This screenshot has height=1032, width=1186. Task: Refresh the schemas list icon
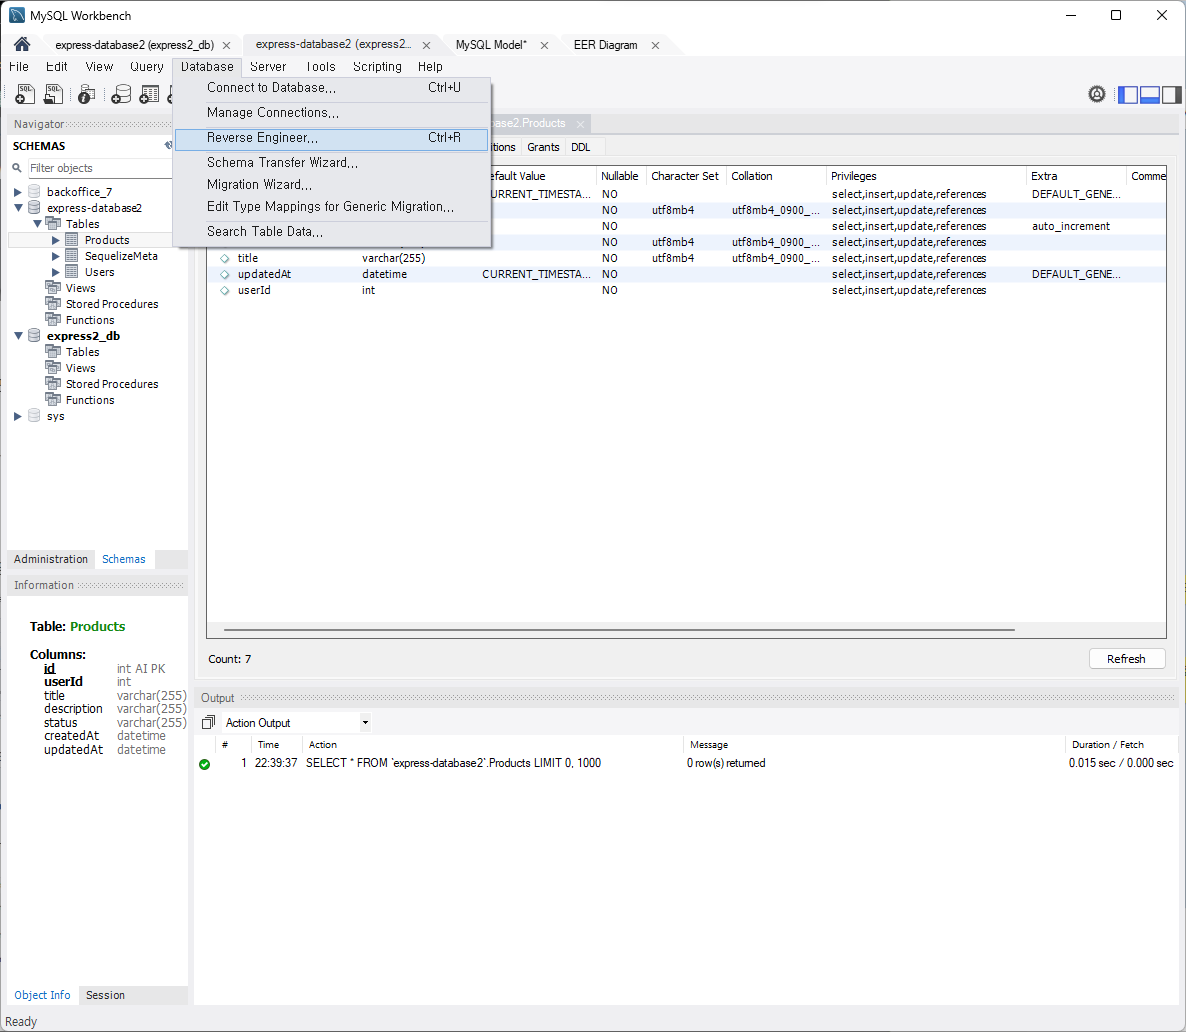[x=168, y=145]
